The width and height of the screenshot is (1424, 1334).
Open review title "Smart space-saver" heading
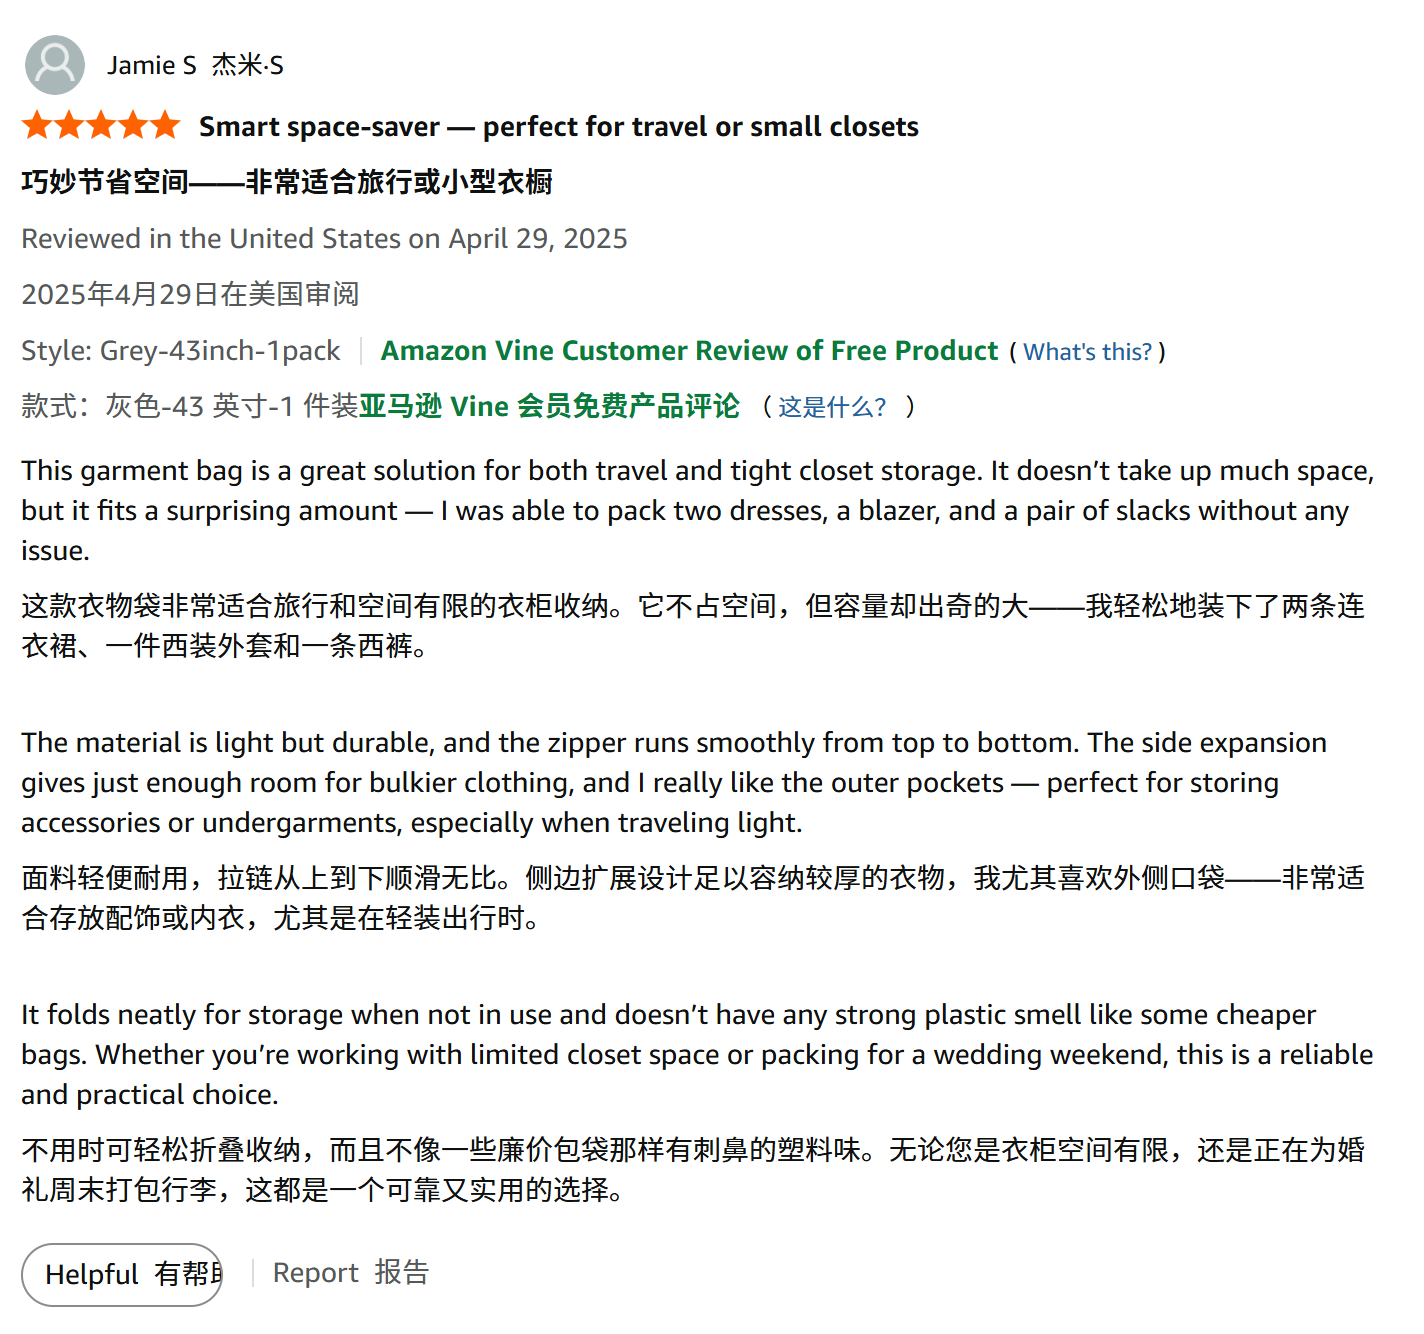(x=558, y=127)
